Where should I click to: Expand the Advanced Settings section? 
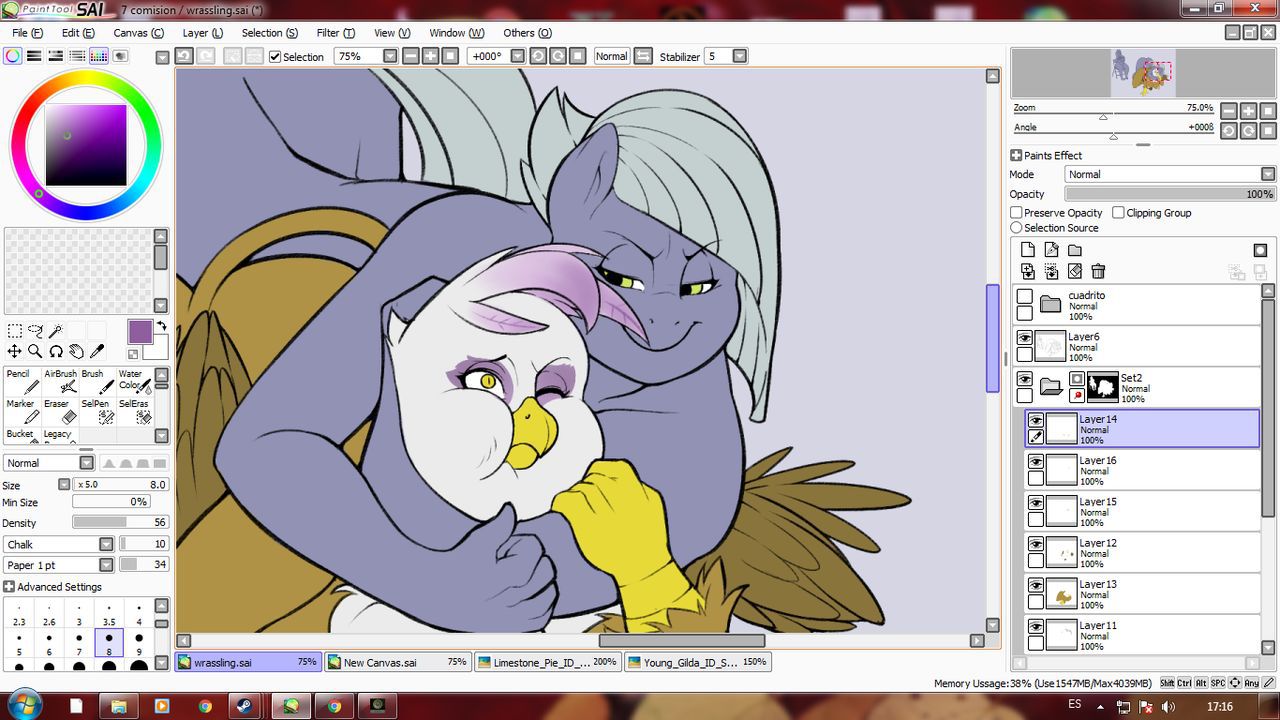(9, 587)
